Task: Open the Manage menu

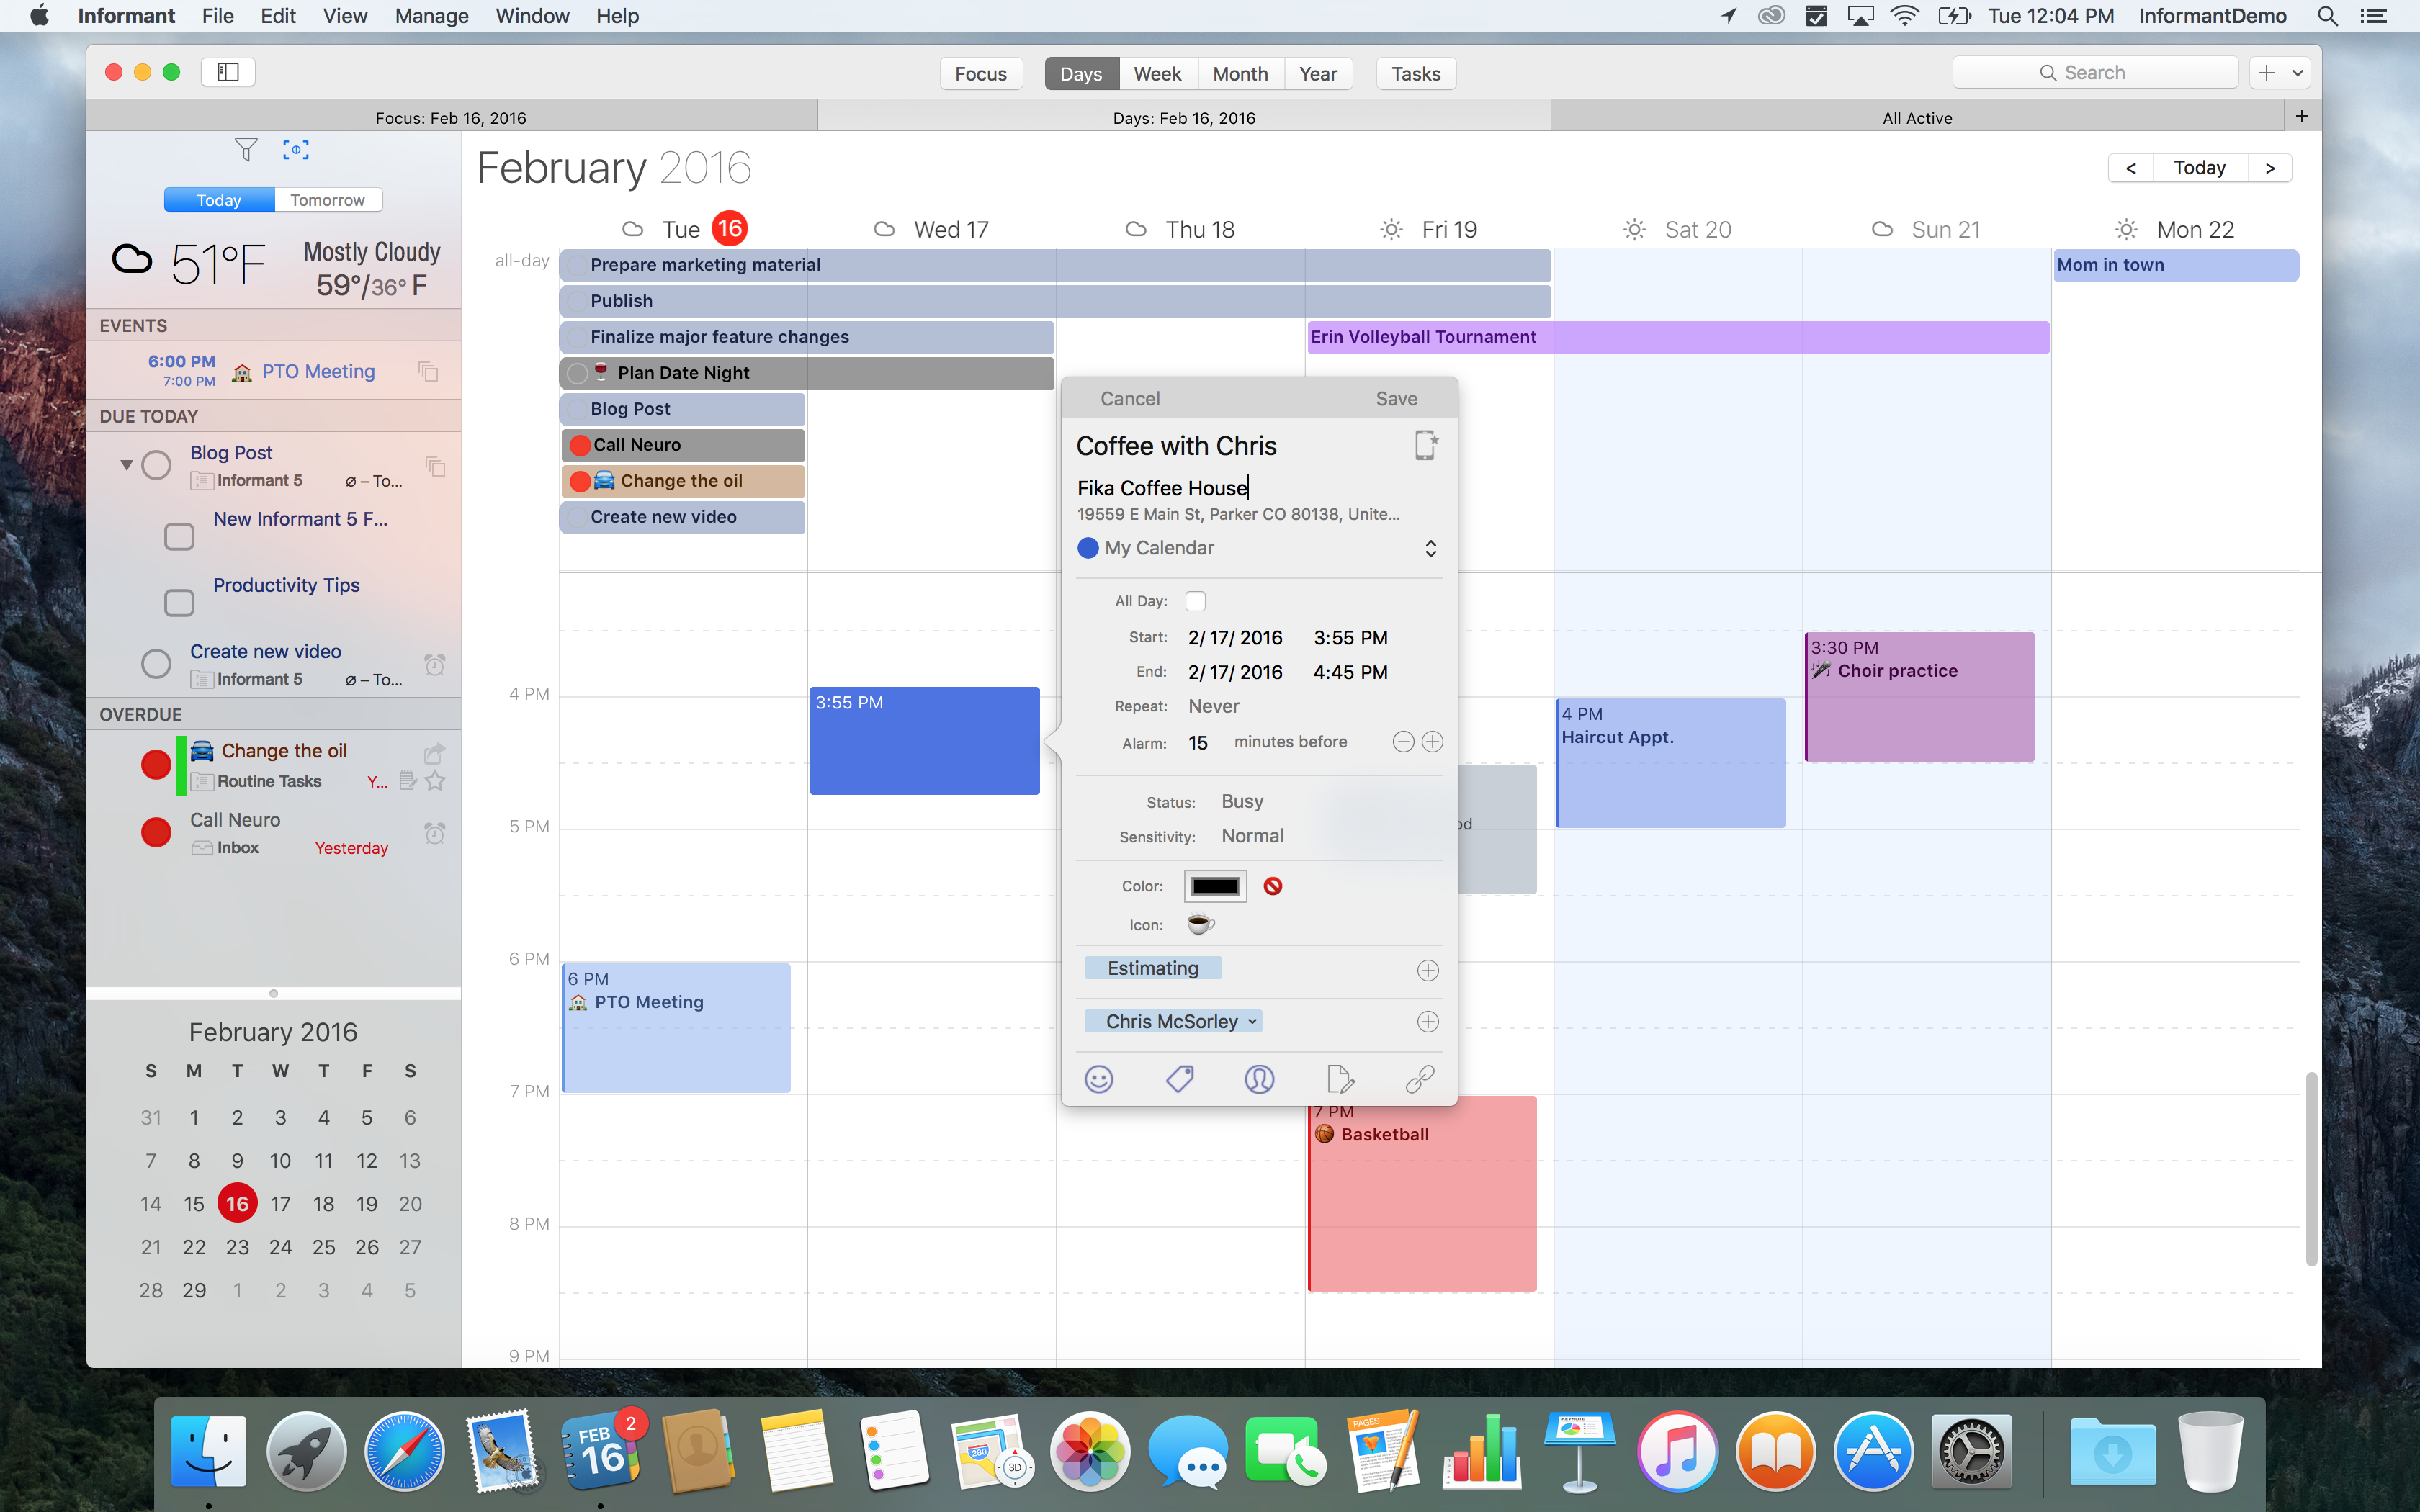Action: click(431, 16)
